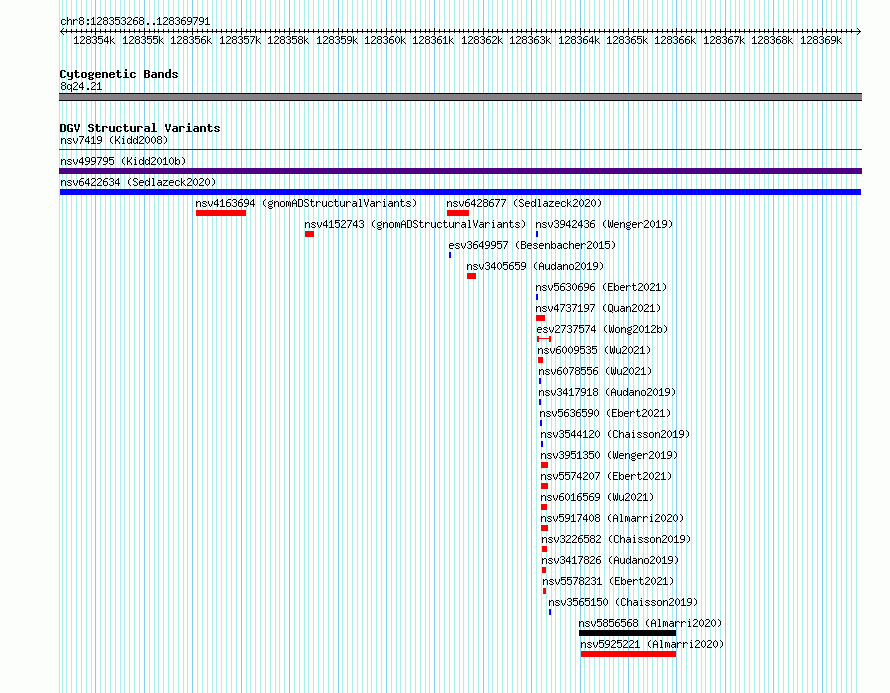Open nsv5925221 (Almarri2020) label
The height and width of the screenshot is (693, 890).
tap(652, 644)
